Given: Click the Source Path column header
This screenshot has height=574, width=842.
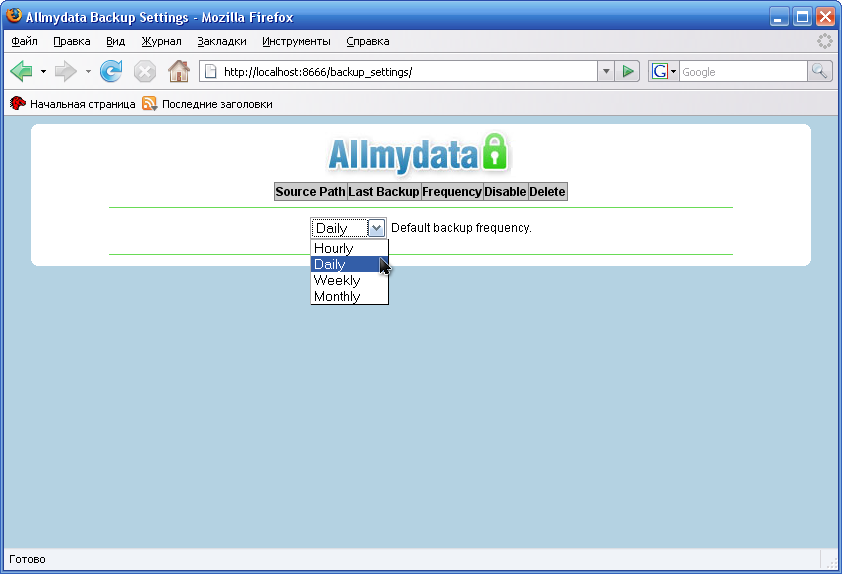Looking at the screenshot, I should (x=310, y=192).
